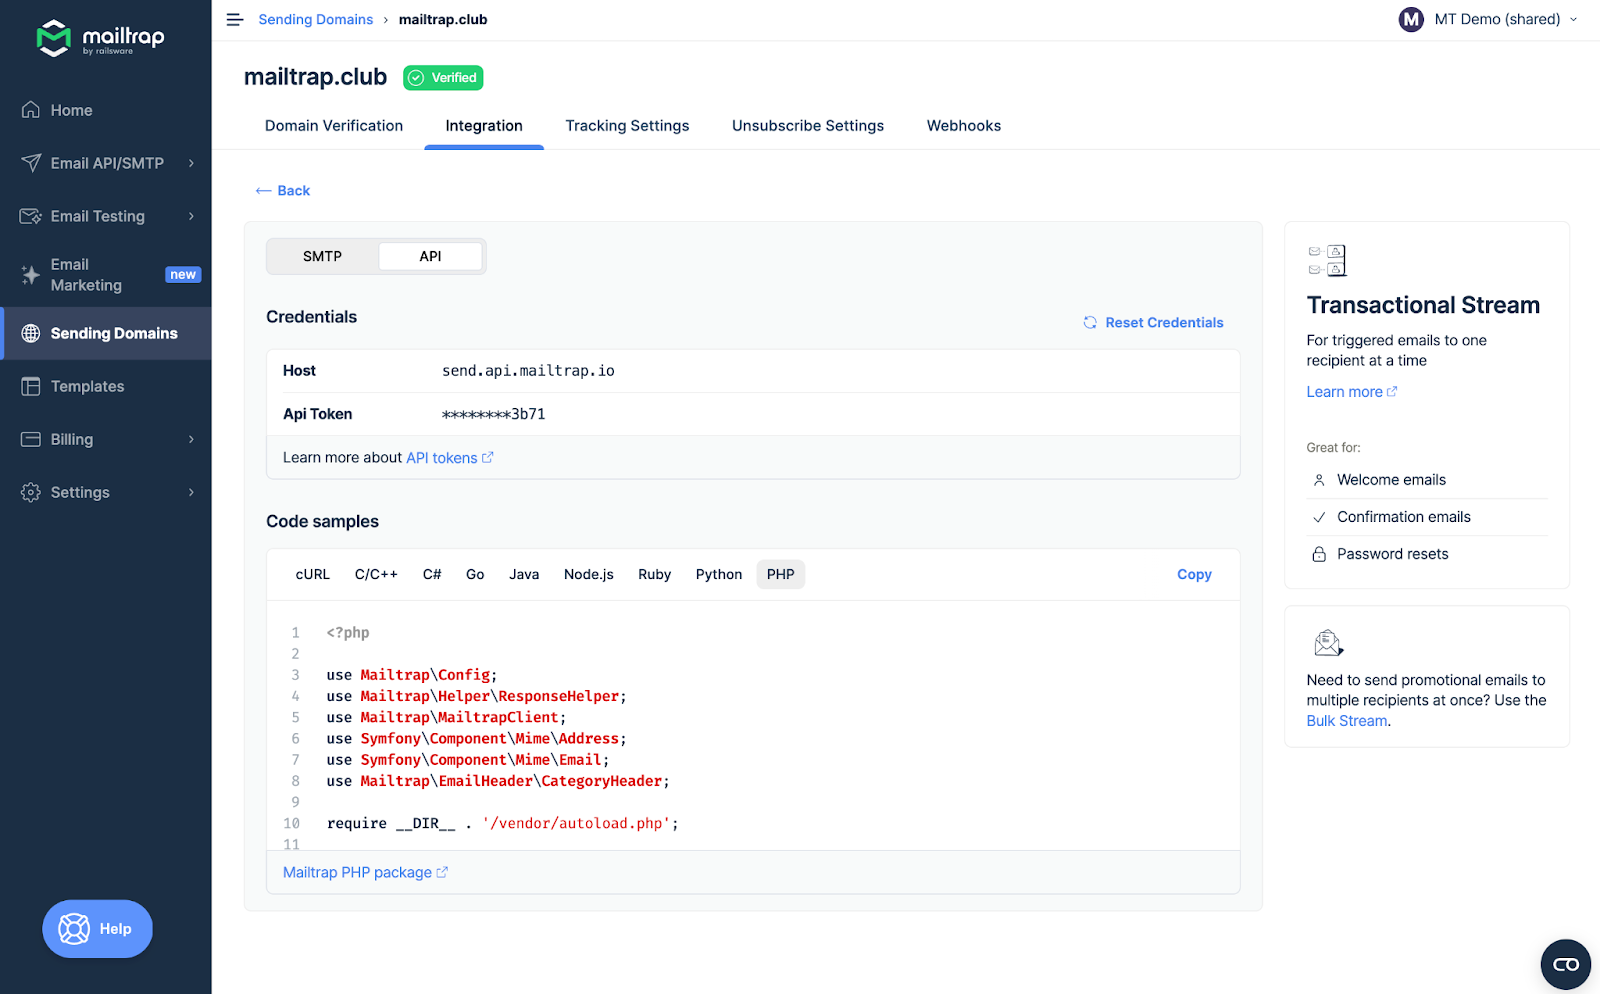1600x994 pixels.
Task: Open the chat widget in bottom corner
Action: point(1565,964)
